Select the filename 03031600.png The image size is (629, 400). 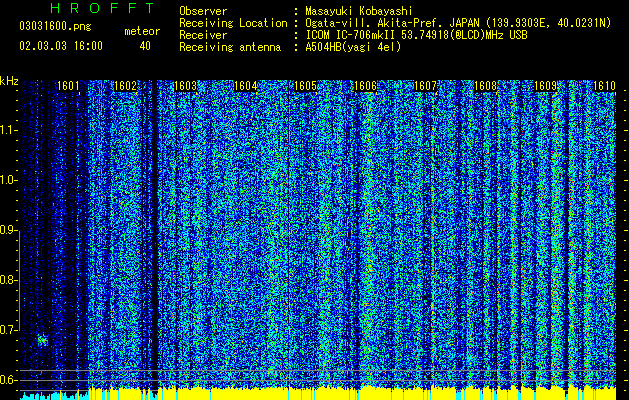[55, 26]
